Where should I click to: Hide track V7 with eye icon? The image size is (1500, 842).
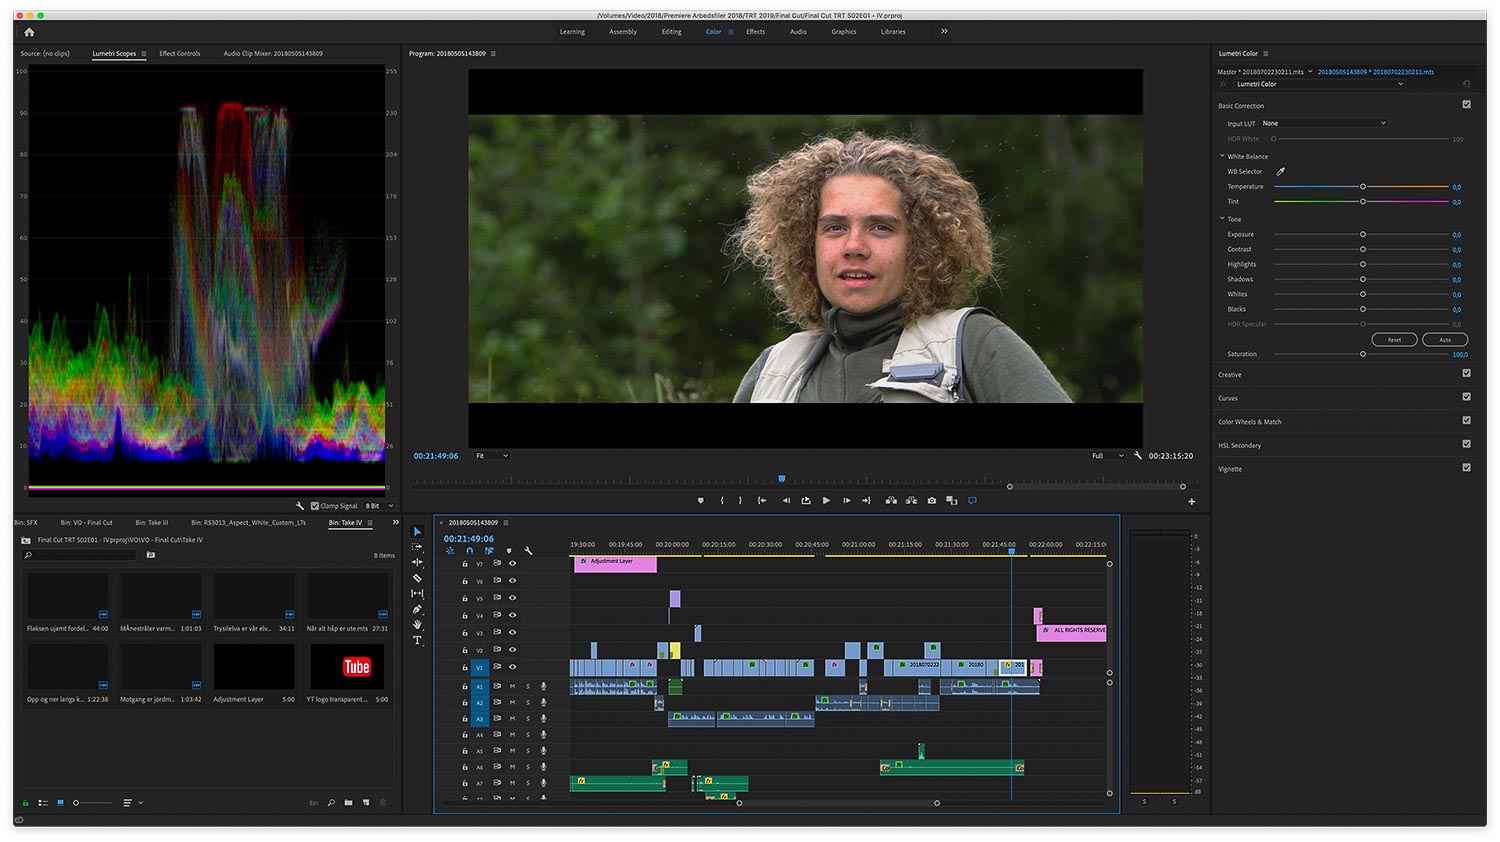(513, 563)
